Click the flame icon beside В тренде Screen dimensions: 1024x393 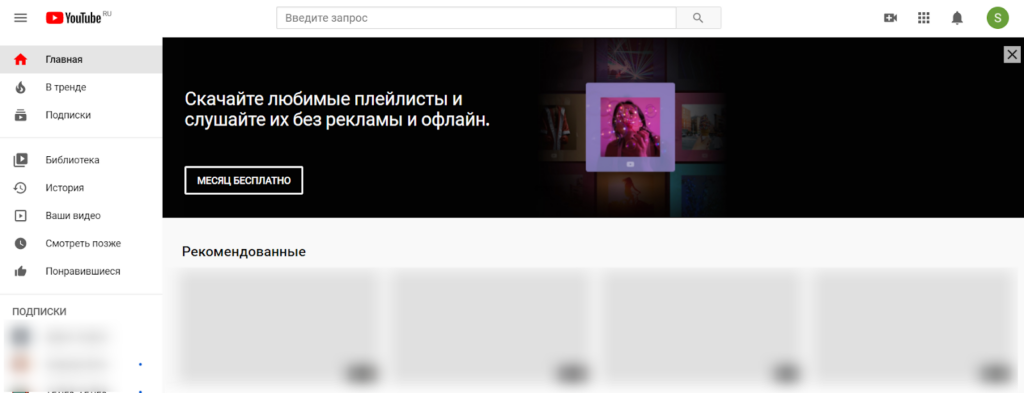[21, 87]
